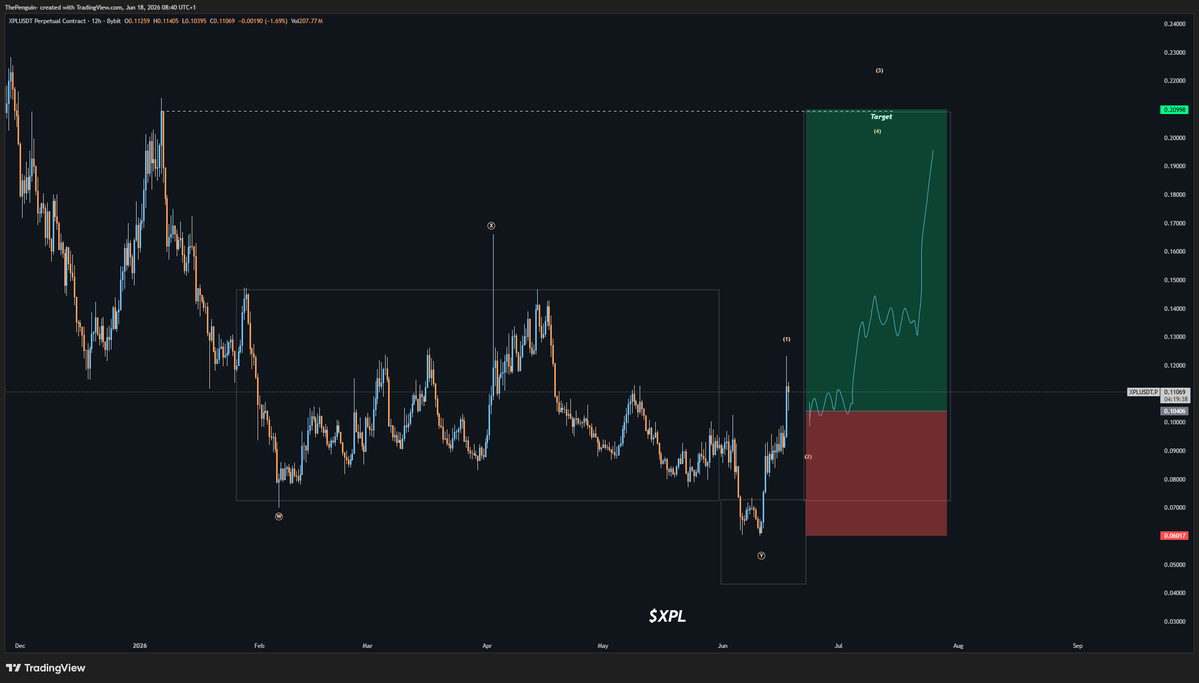Click the Sep label on time axis
Image resolution: width=1199 pixels, height=683 pixels.
pyautogui.click(x=1077, y=646)
